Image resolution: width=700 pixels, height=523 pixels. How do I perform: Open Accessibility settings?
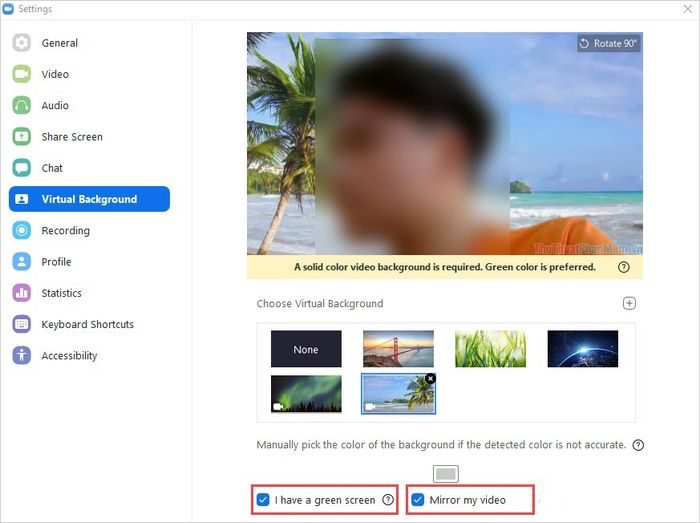tap(69, 355)
